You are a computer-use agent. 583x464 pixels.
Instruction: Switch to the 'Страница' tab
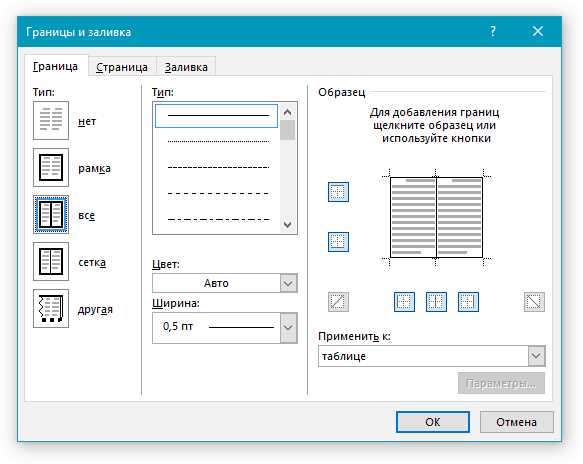pos(122,67)
